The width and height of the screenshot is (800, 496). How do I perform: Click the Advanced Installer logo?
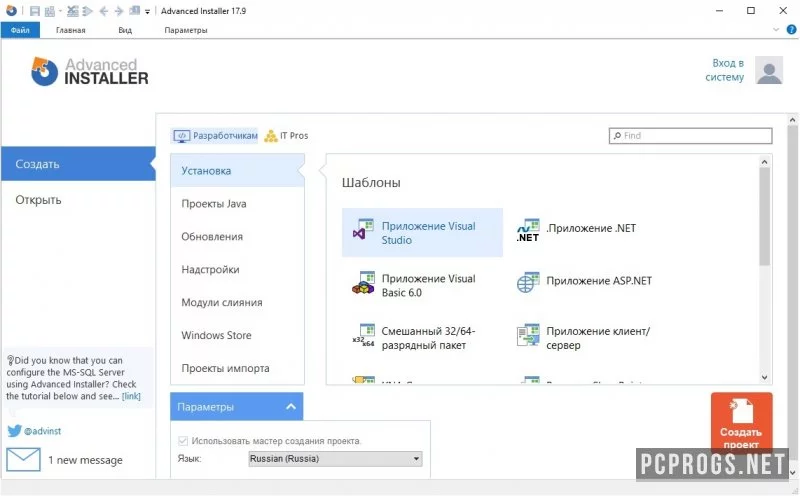(x=89, y=71)
